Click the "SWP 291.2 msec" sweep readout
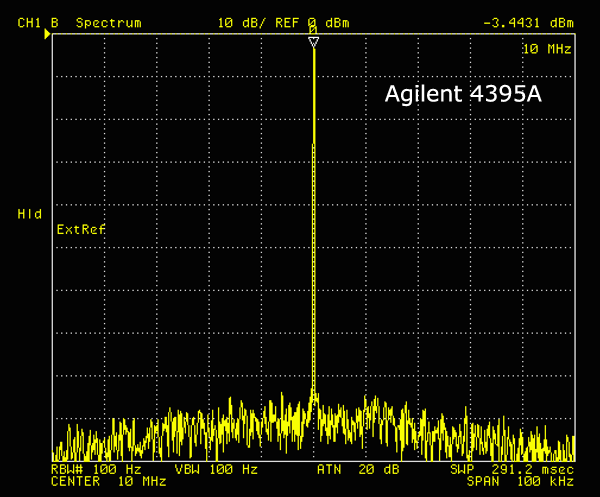The height and width of the screenshot is (497, 600). click(512, 469)
